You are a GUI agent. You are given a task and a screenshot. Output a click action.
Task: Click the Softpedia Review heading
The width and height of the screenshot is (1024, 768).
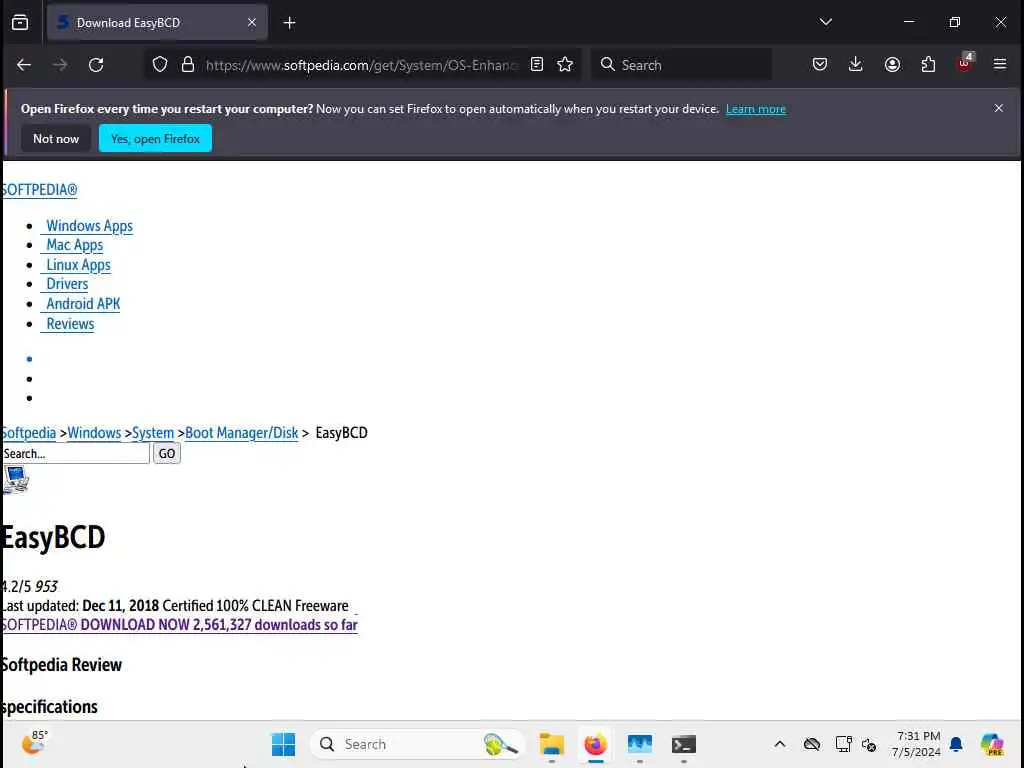(x=61, y=665)
